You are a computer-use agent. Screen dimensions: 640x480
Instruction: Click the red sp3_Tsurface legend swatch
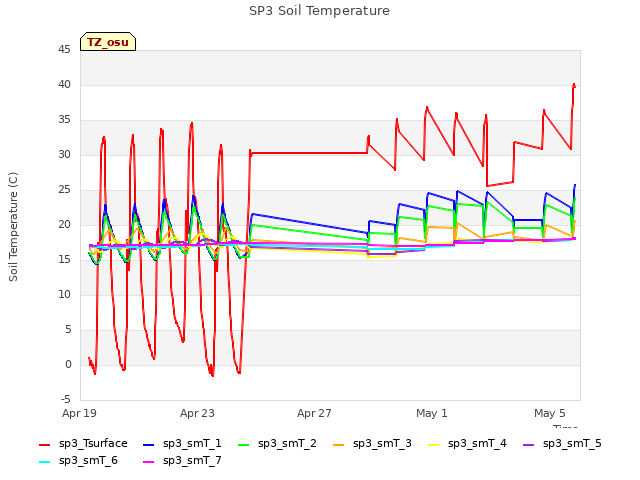pyautogui.click(x=44, y=444)
